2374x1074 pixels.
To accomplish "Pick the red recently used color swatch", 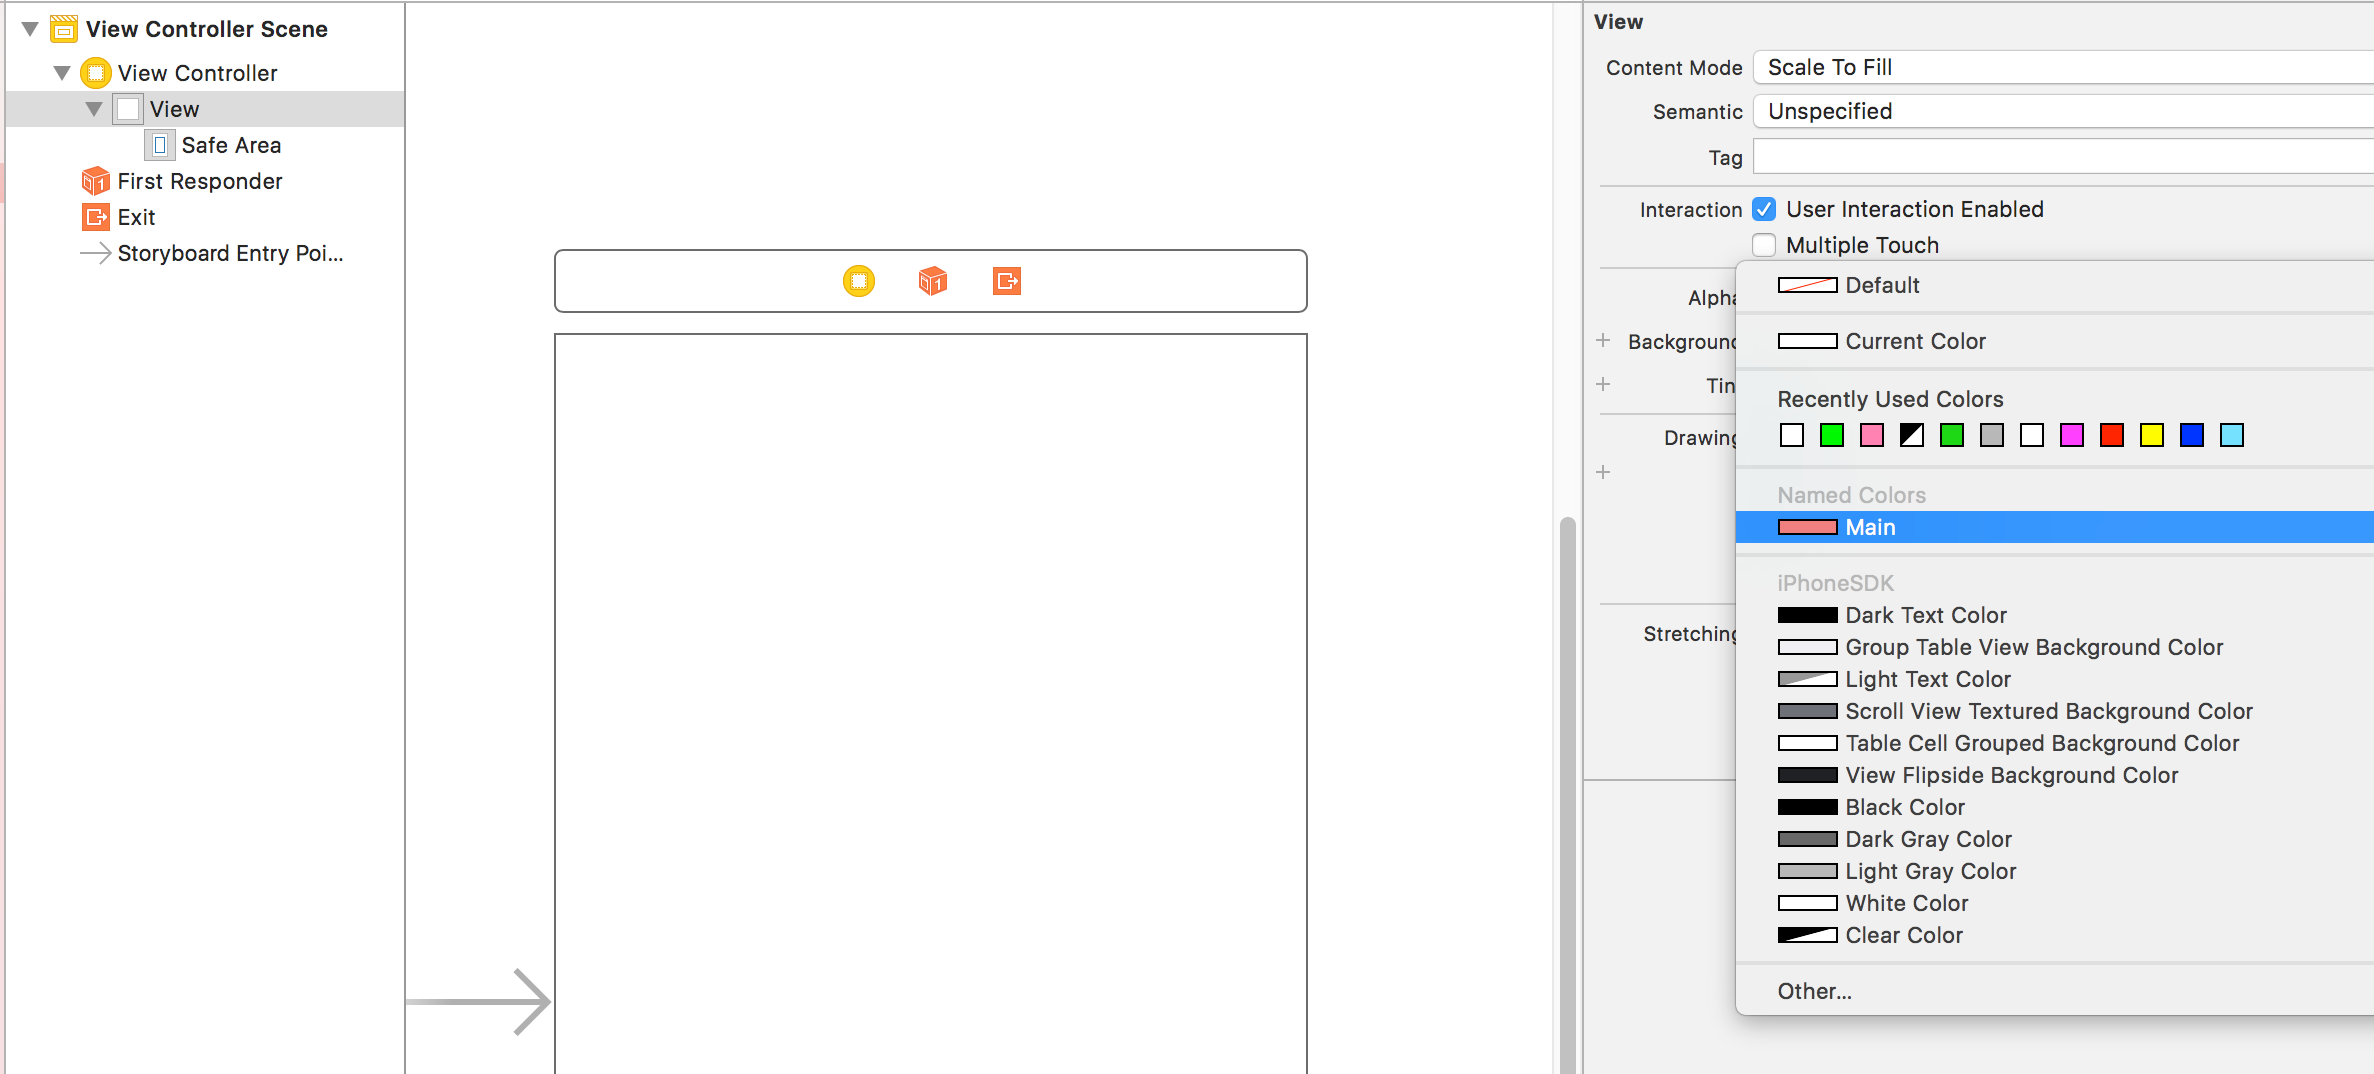I will [2111, 435].
